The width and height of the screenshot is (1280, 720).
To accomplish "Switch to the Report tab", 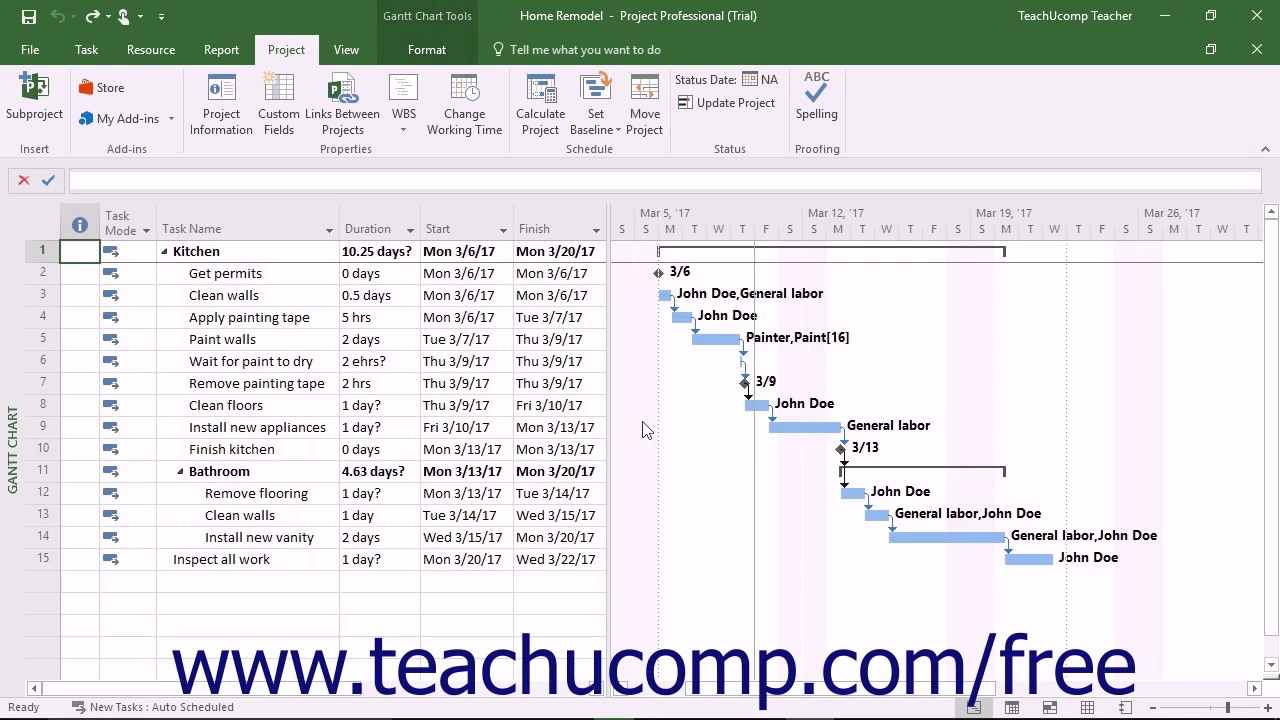I will 221,50.
